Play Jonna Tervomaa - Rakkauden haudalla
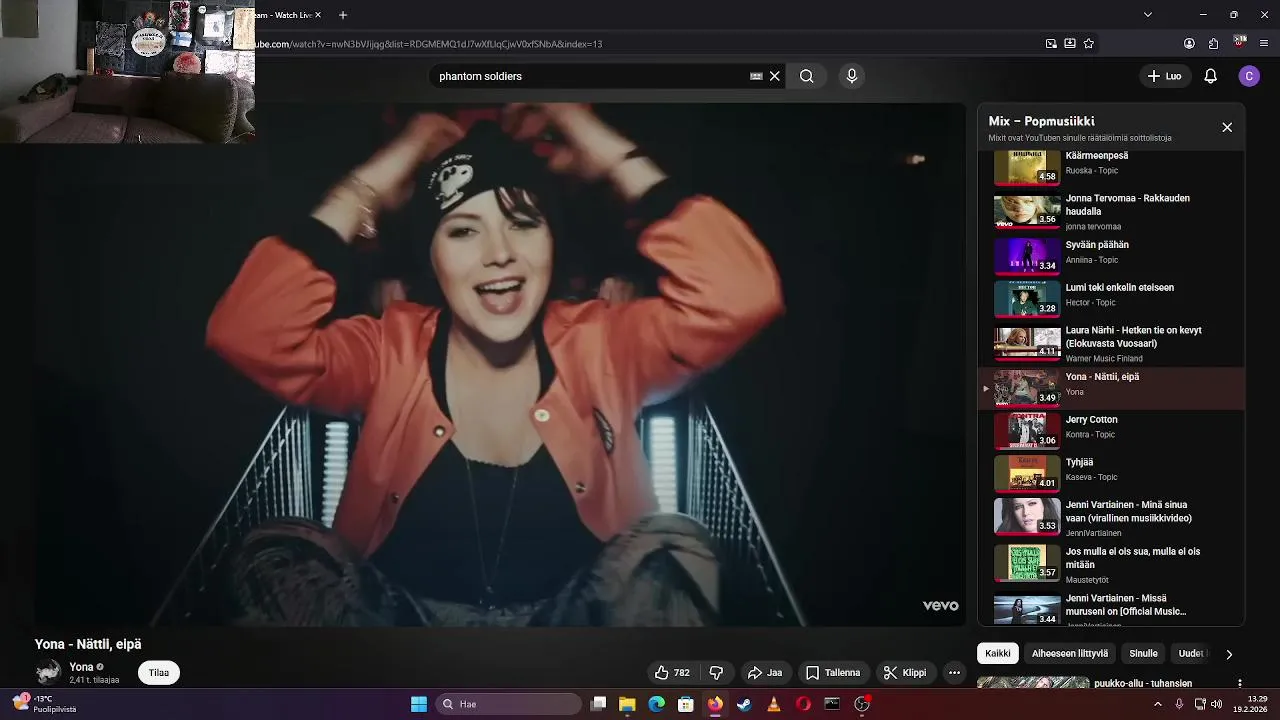This screenshot has width=1280, height=720. point(1110,212)
